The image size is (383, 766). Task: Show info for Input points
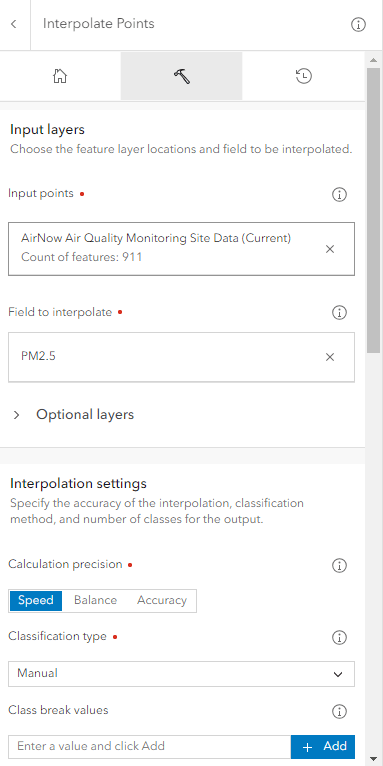pyautogui.click(x=339, y=195)
